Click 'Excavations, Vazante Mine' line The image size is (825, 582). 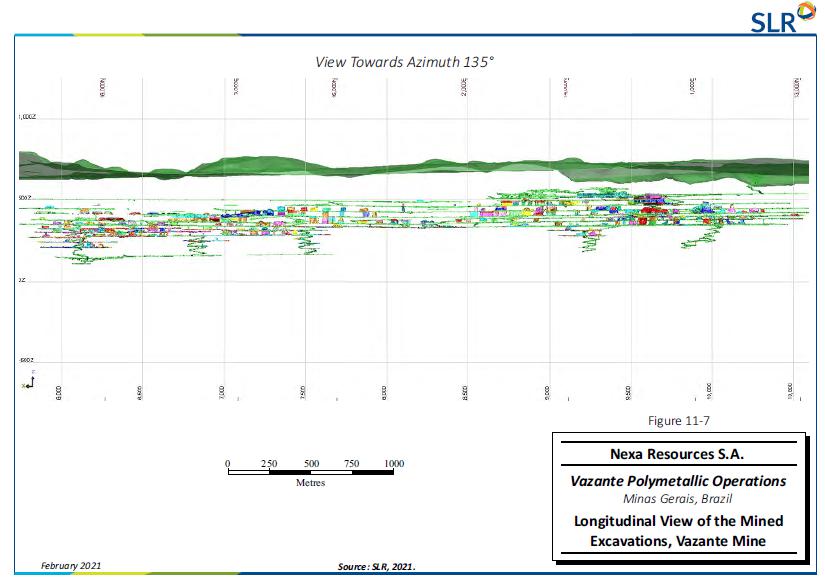[678, 541]
